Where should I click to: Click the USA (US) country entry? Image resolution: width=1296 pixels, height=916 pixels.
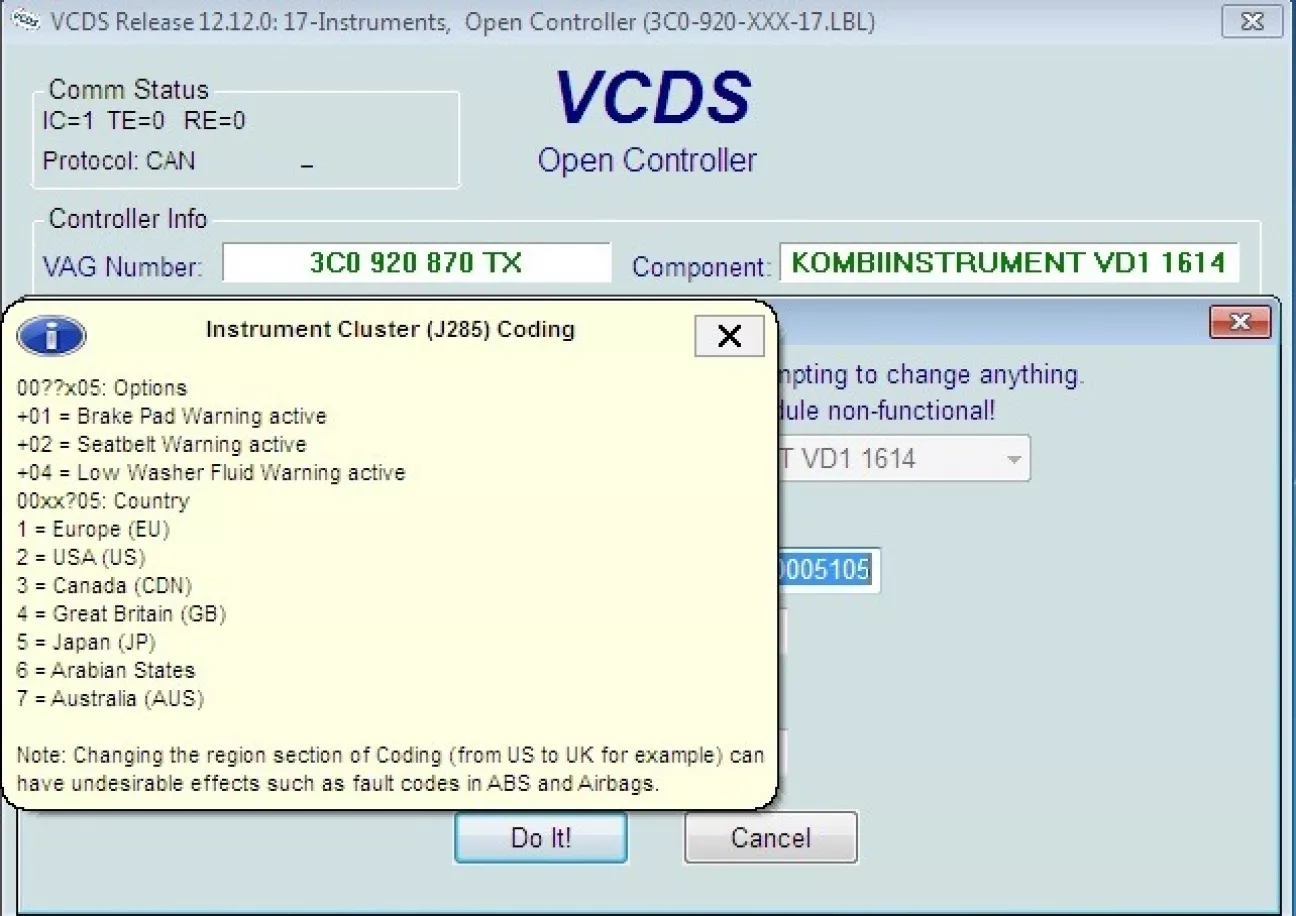(x=81, y=557)
